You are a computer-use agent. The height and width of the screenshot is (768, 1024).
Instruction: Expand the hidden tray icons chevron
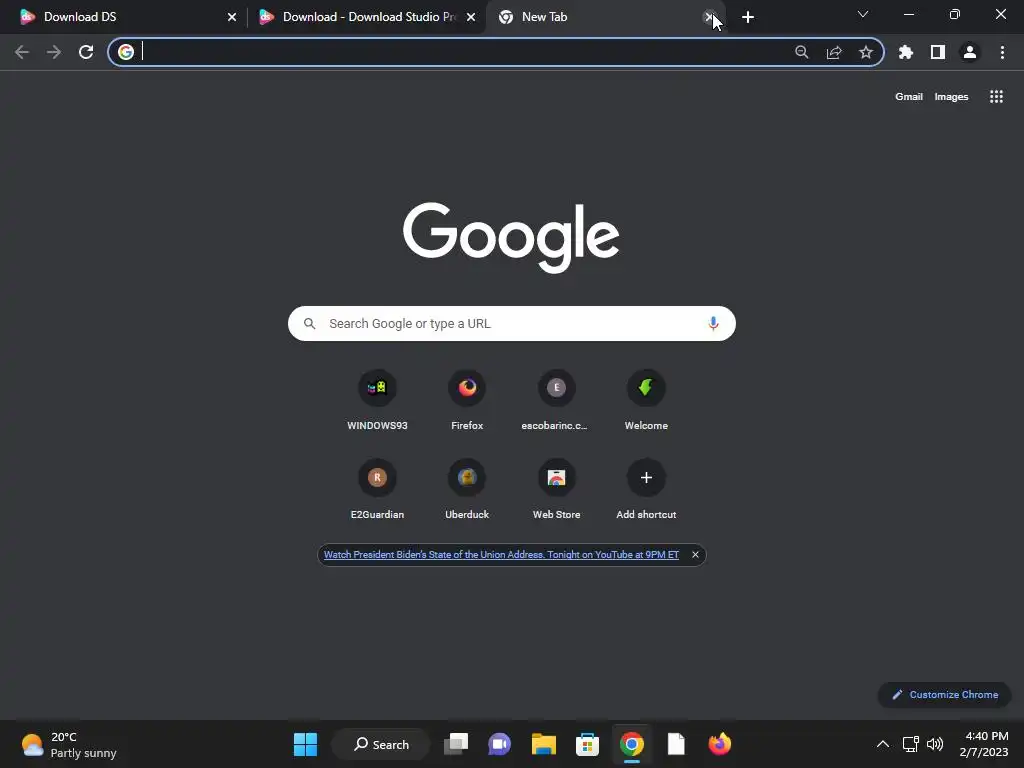pos(882,744)
